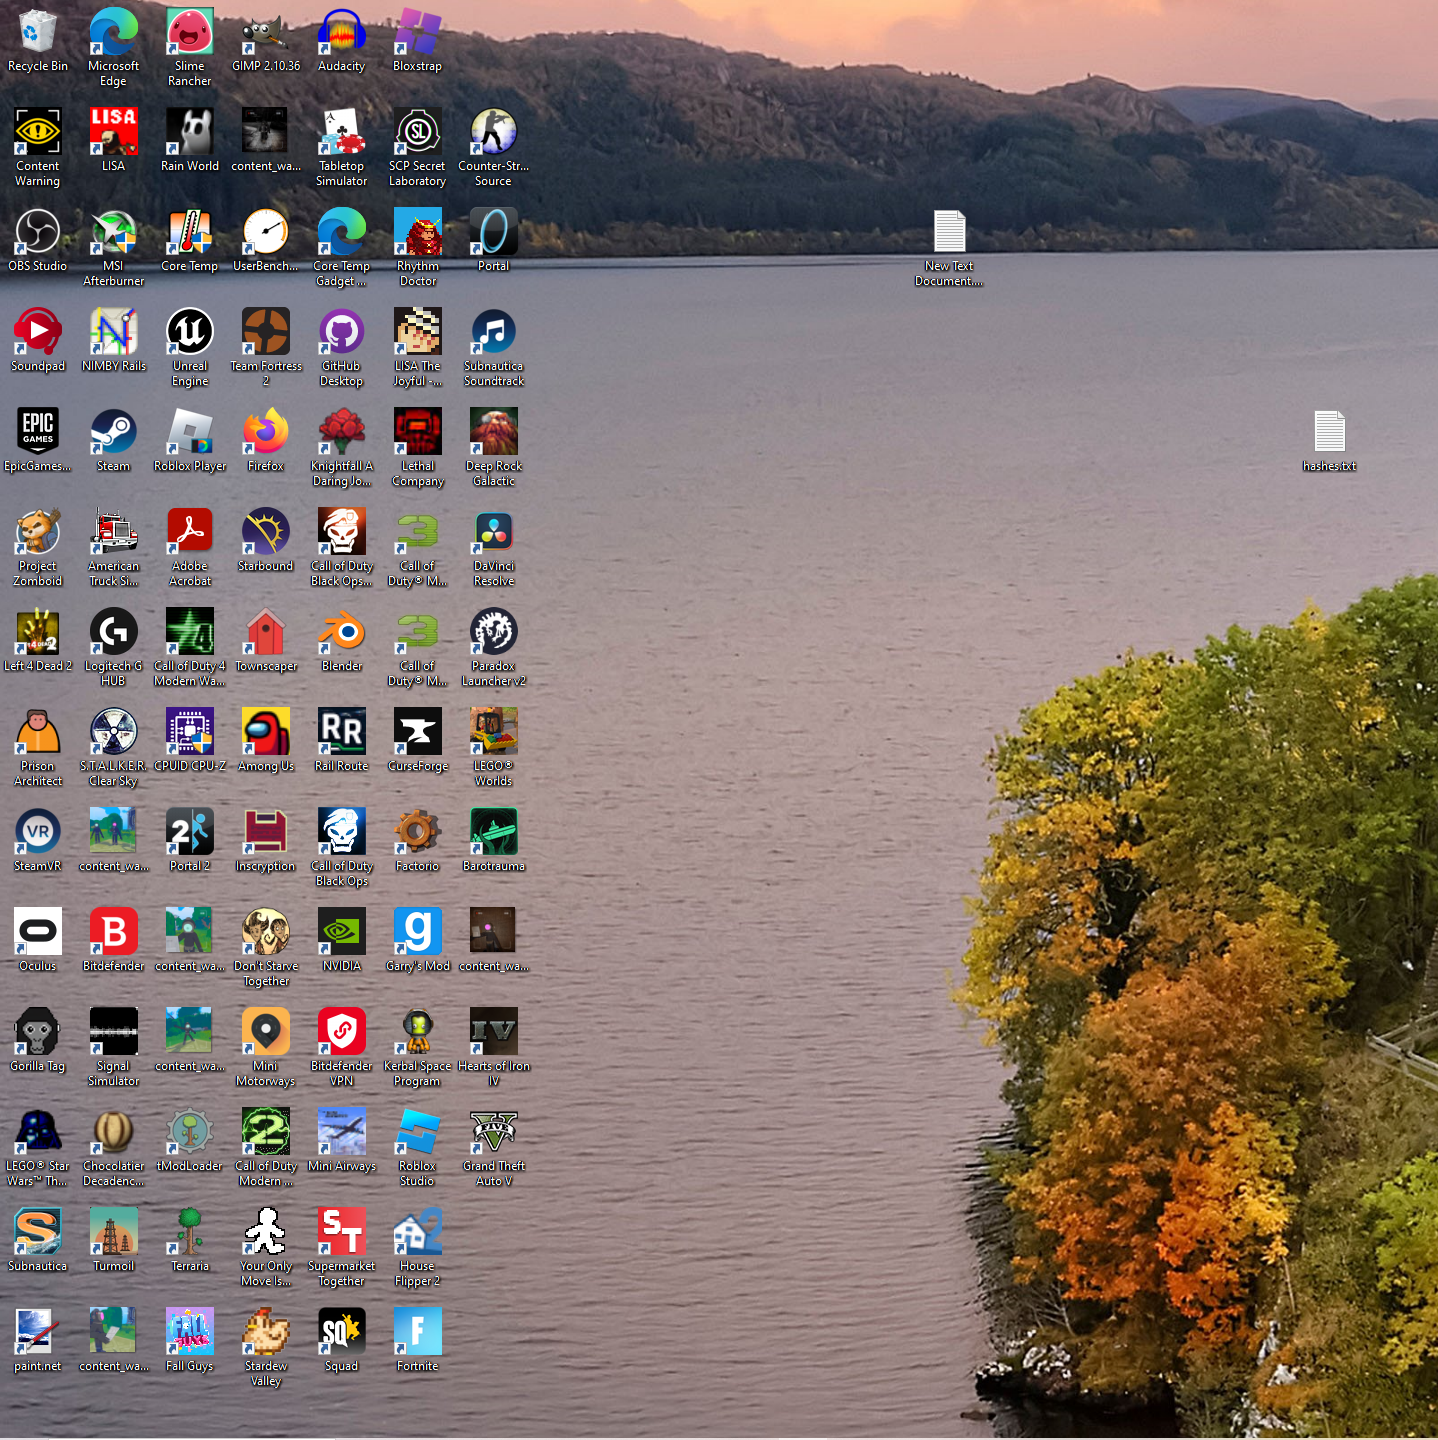Select the Project Zomboid shortcut
Image resolution: width=1438 pixels, height=1440 pixels.
pos(38,532)
